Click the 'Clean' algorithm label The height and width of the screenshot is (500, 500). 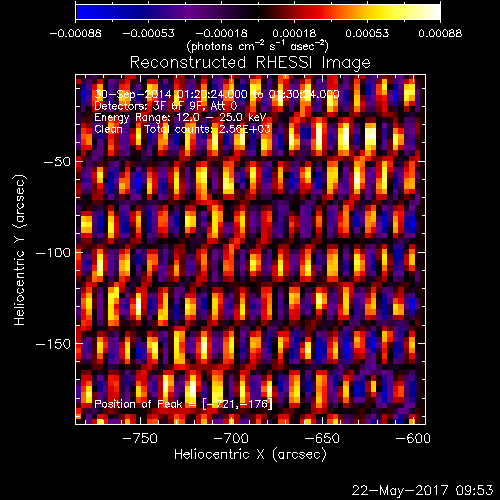pyautogui.click(x=108, y=129)
